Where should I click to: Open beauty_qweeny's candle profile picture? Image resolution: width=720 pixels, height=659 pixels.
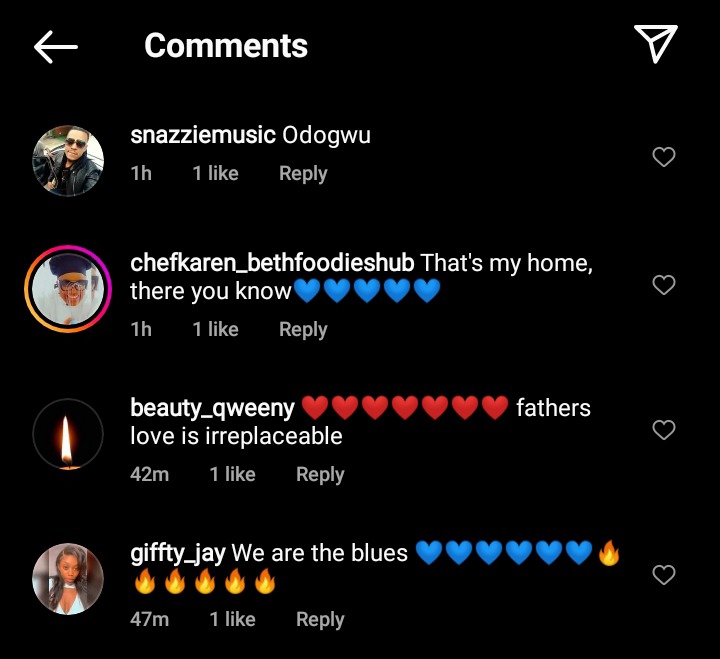pyautogui.click(x=68, y=434)
